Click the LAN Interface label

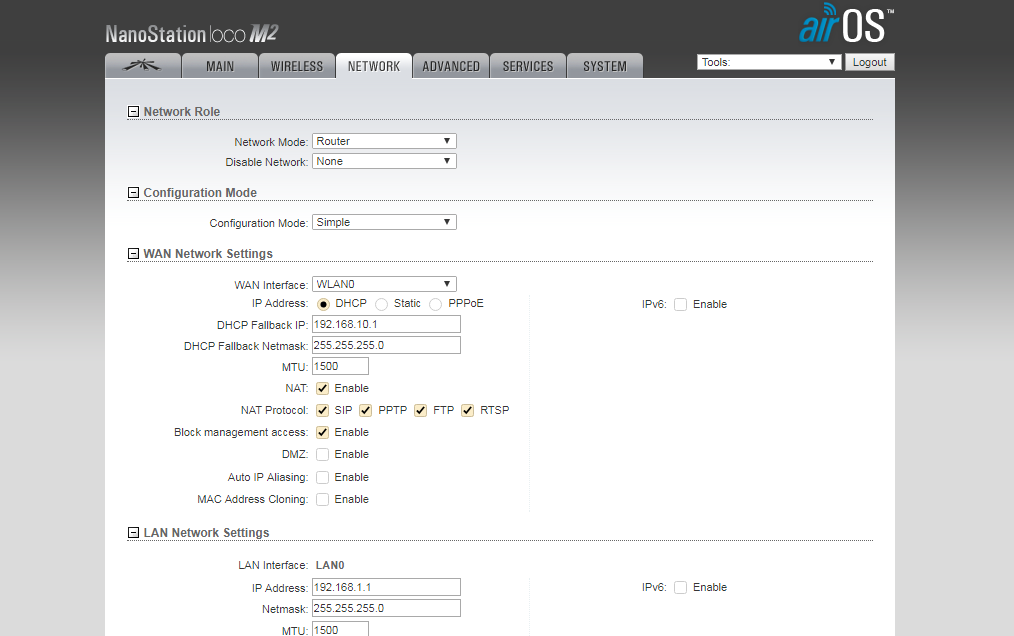pyautogui.click(x=273, y=565)
